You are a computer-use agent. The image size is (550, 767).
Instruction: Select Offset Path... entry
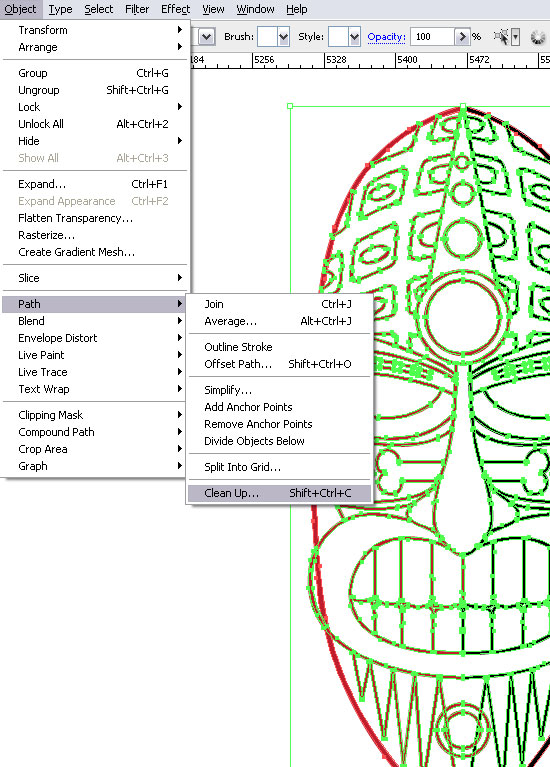point(279,364)
